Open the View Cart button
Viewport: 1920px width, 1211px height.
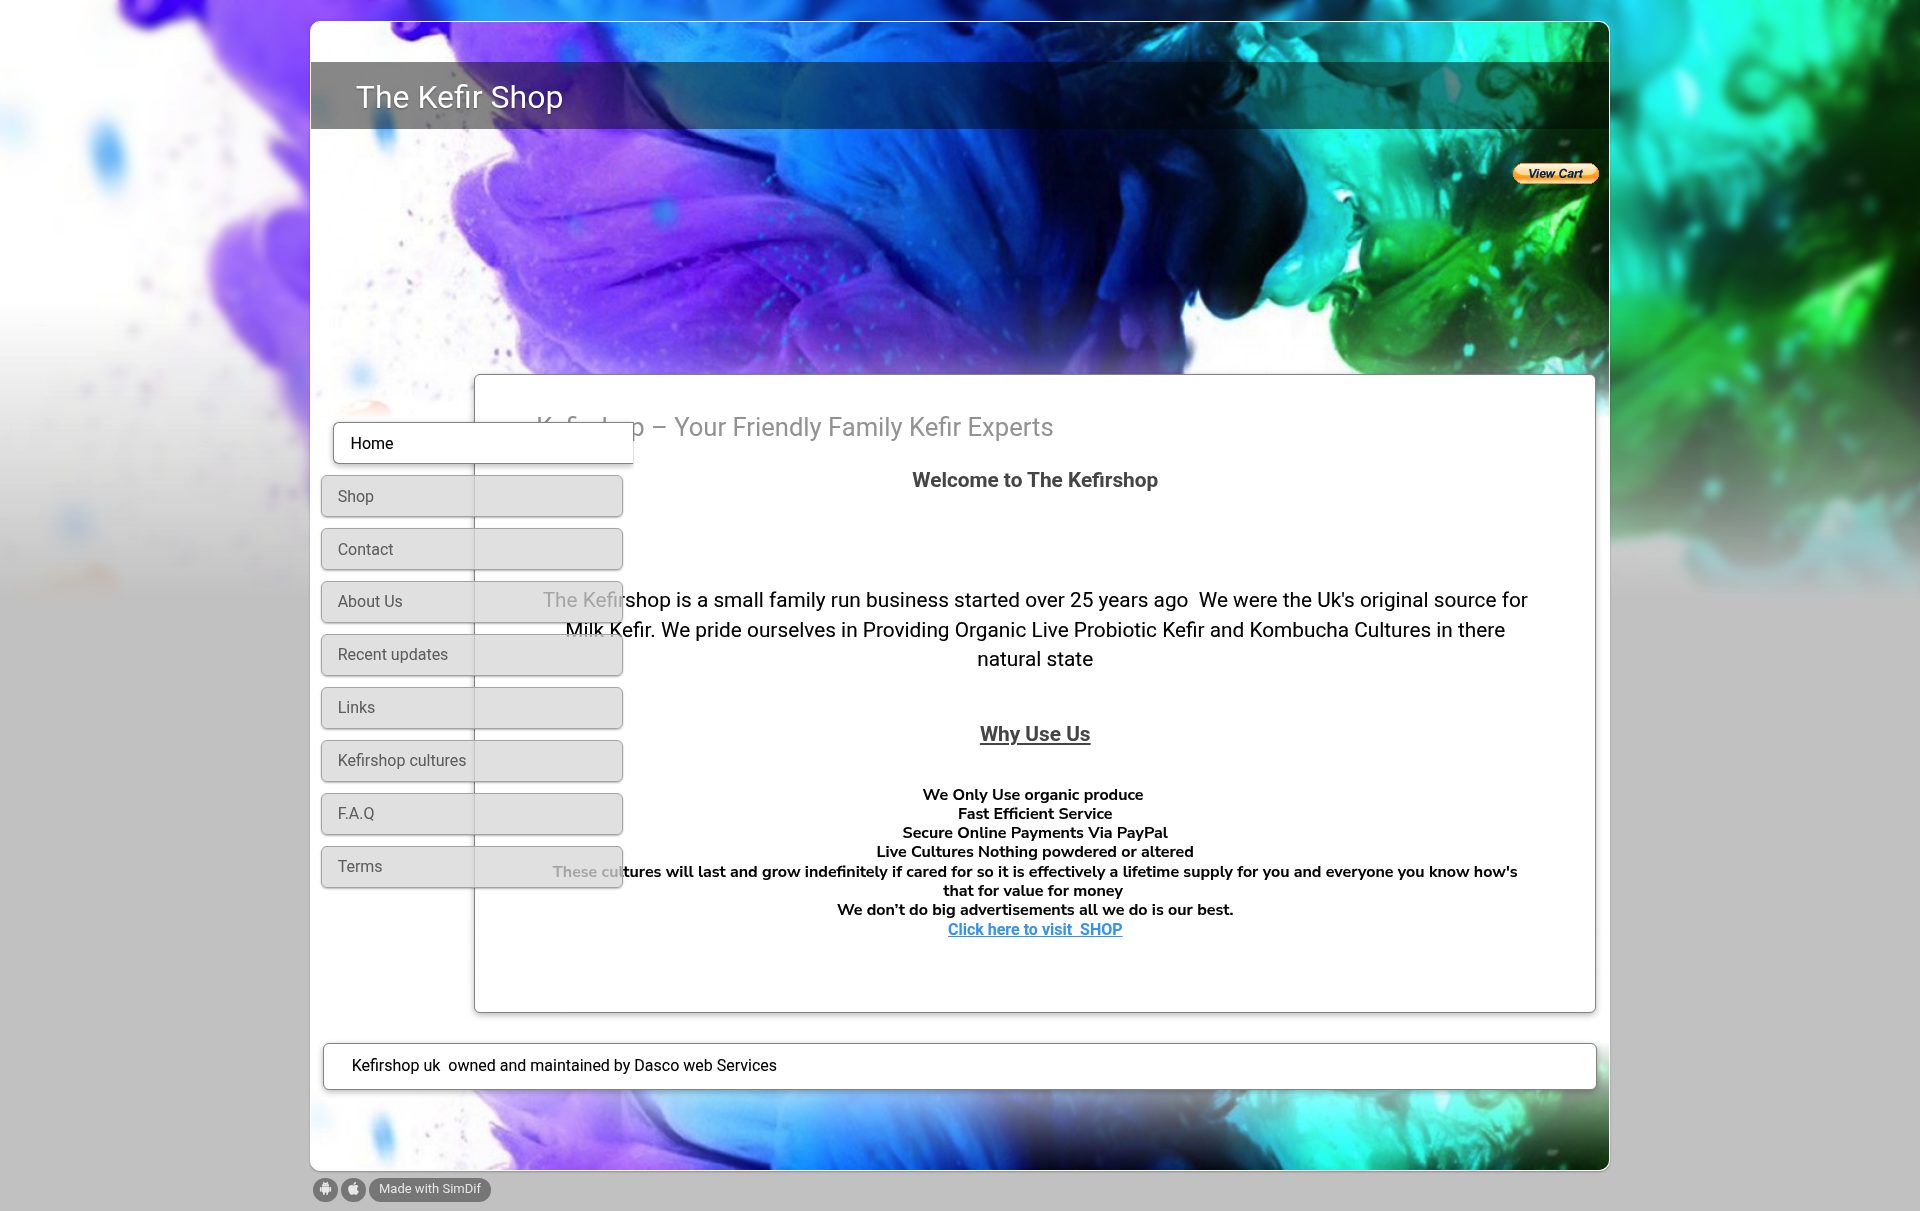1555,174
